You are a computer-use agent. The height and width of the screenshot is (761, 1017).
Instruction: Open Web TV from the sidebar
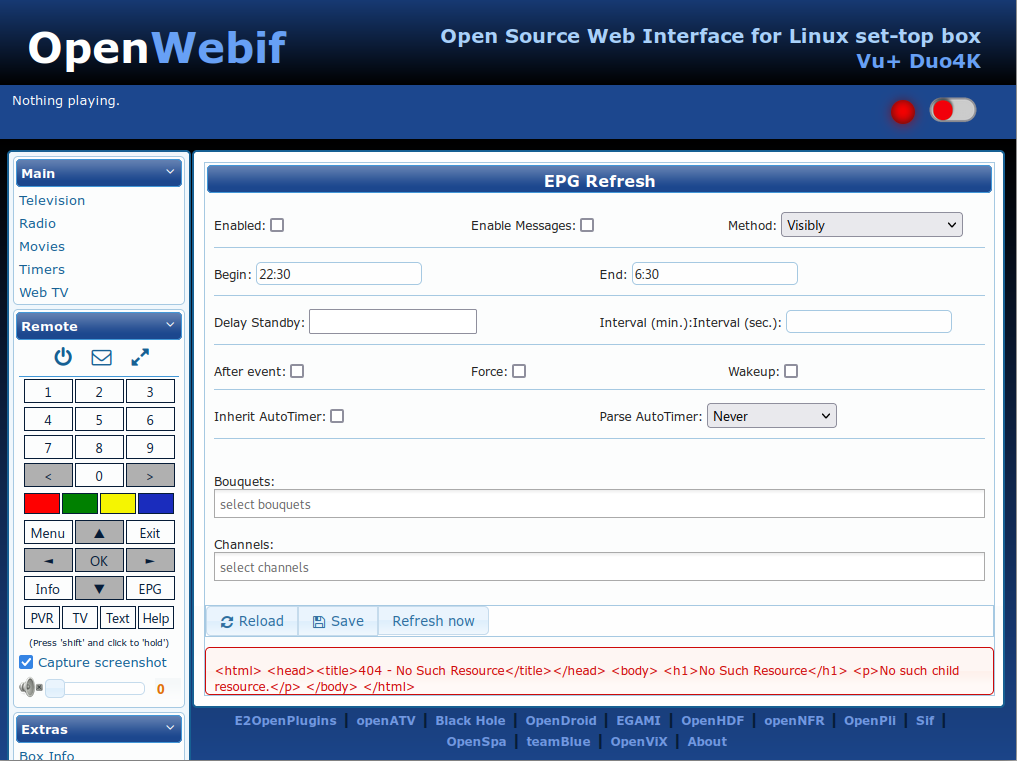(43, 292)
